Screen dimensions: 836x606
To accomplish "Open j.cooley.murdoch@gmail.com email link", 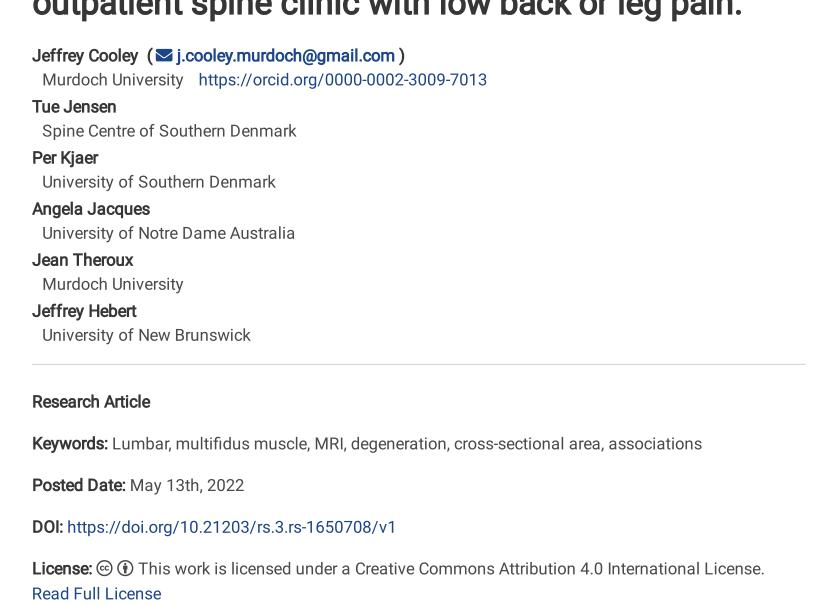I will [285, 55].
